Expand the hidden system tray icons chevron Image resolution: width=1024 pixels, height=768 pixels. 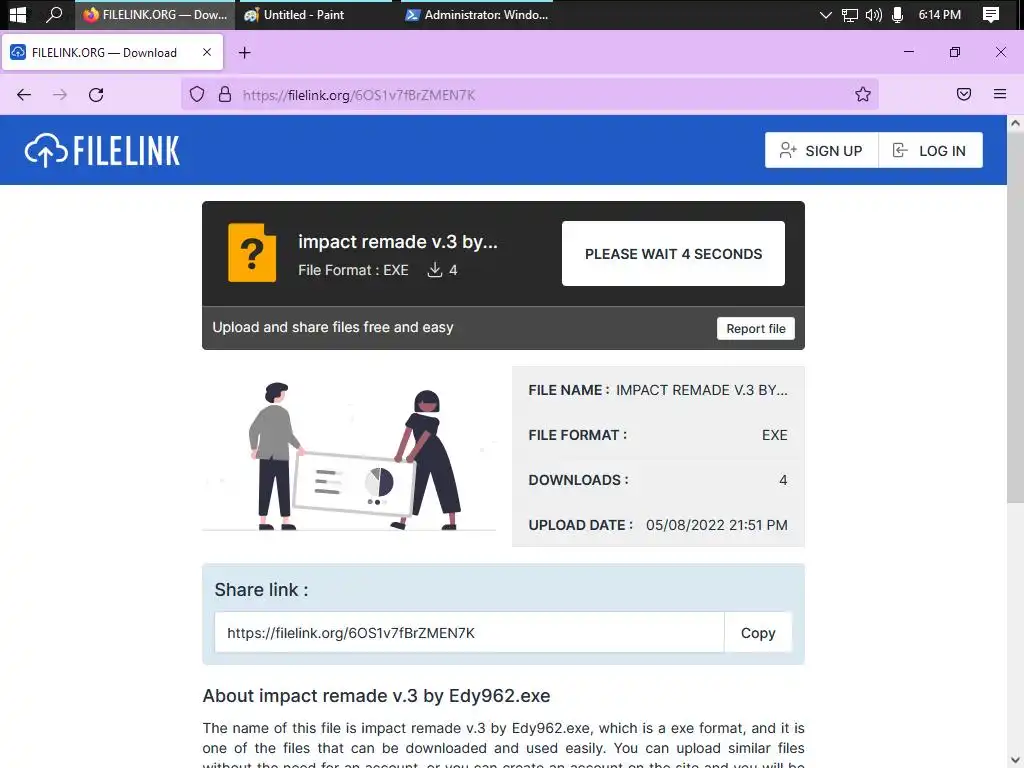(x=825, y=14)
